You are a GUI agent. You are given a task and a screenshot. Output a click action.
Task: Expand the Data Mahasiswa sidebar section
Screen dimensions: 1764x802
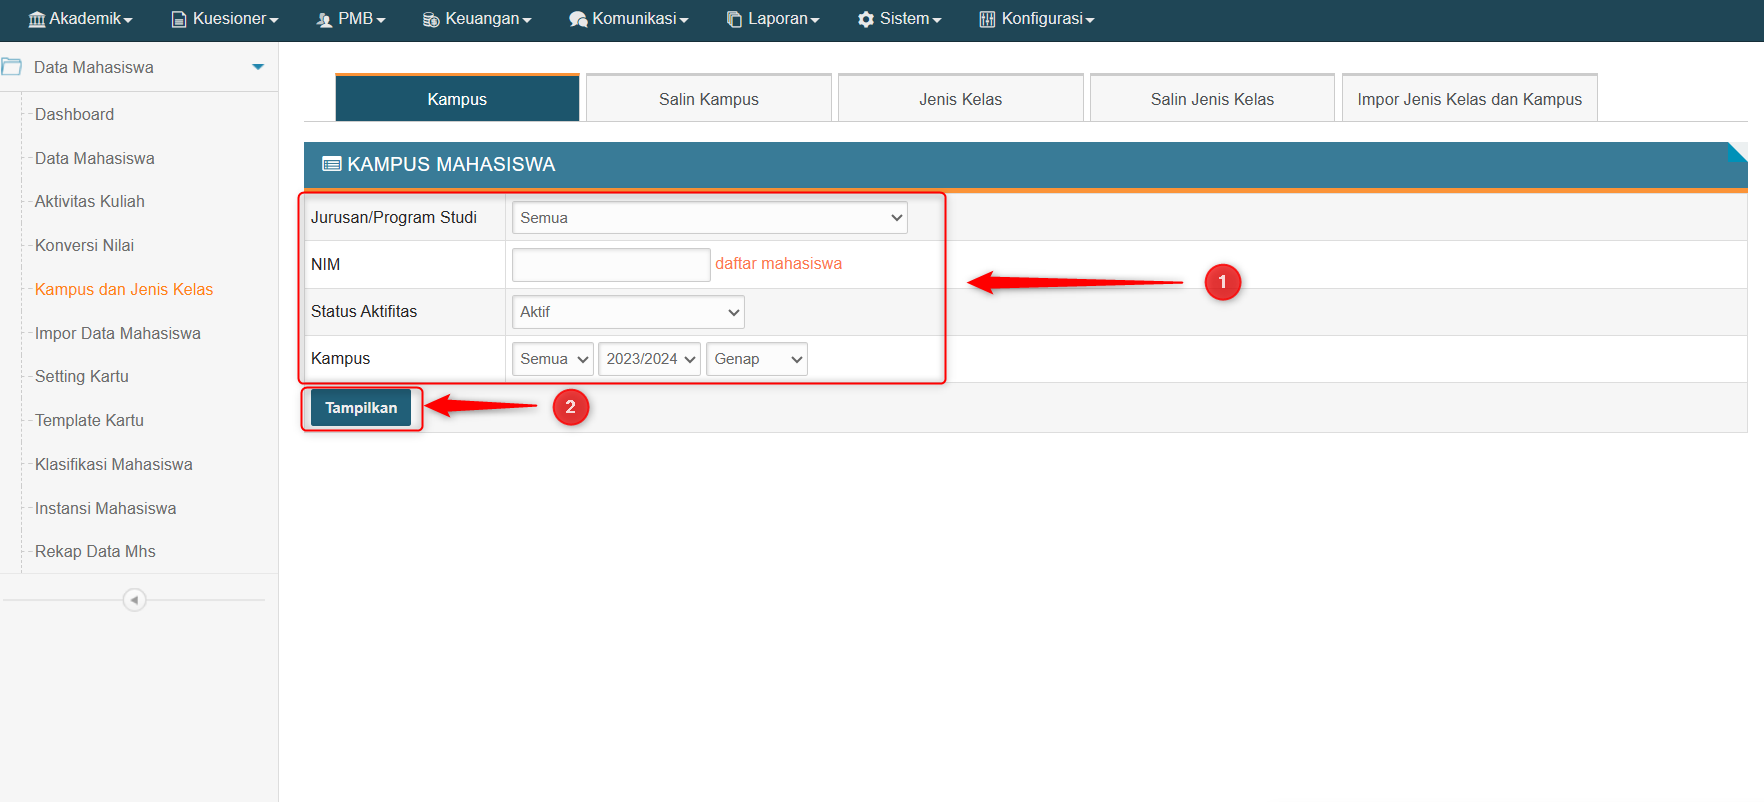pyautogui.click(x=257, y=67)
